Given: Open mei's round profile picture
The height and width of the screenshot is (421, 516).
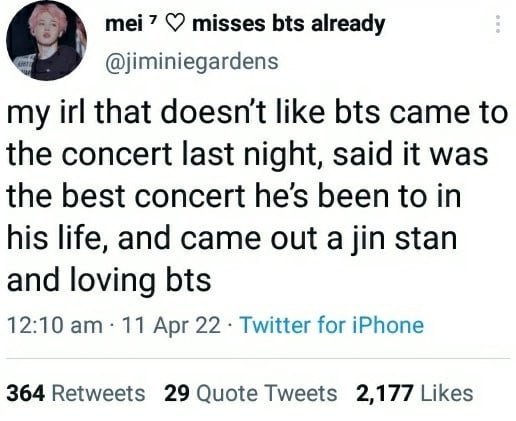Looking at the screenshot, I should (46, 40).
